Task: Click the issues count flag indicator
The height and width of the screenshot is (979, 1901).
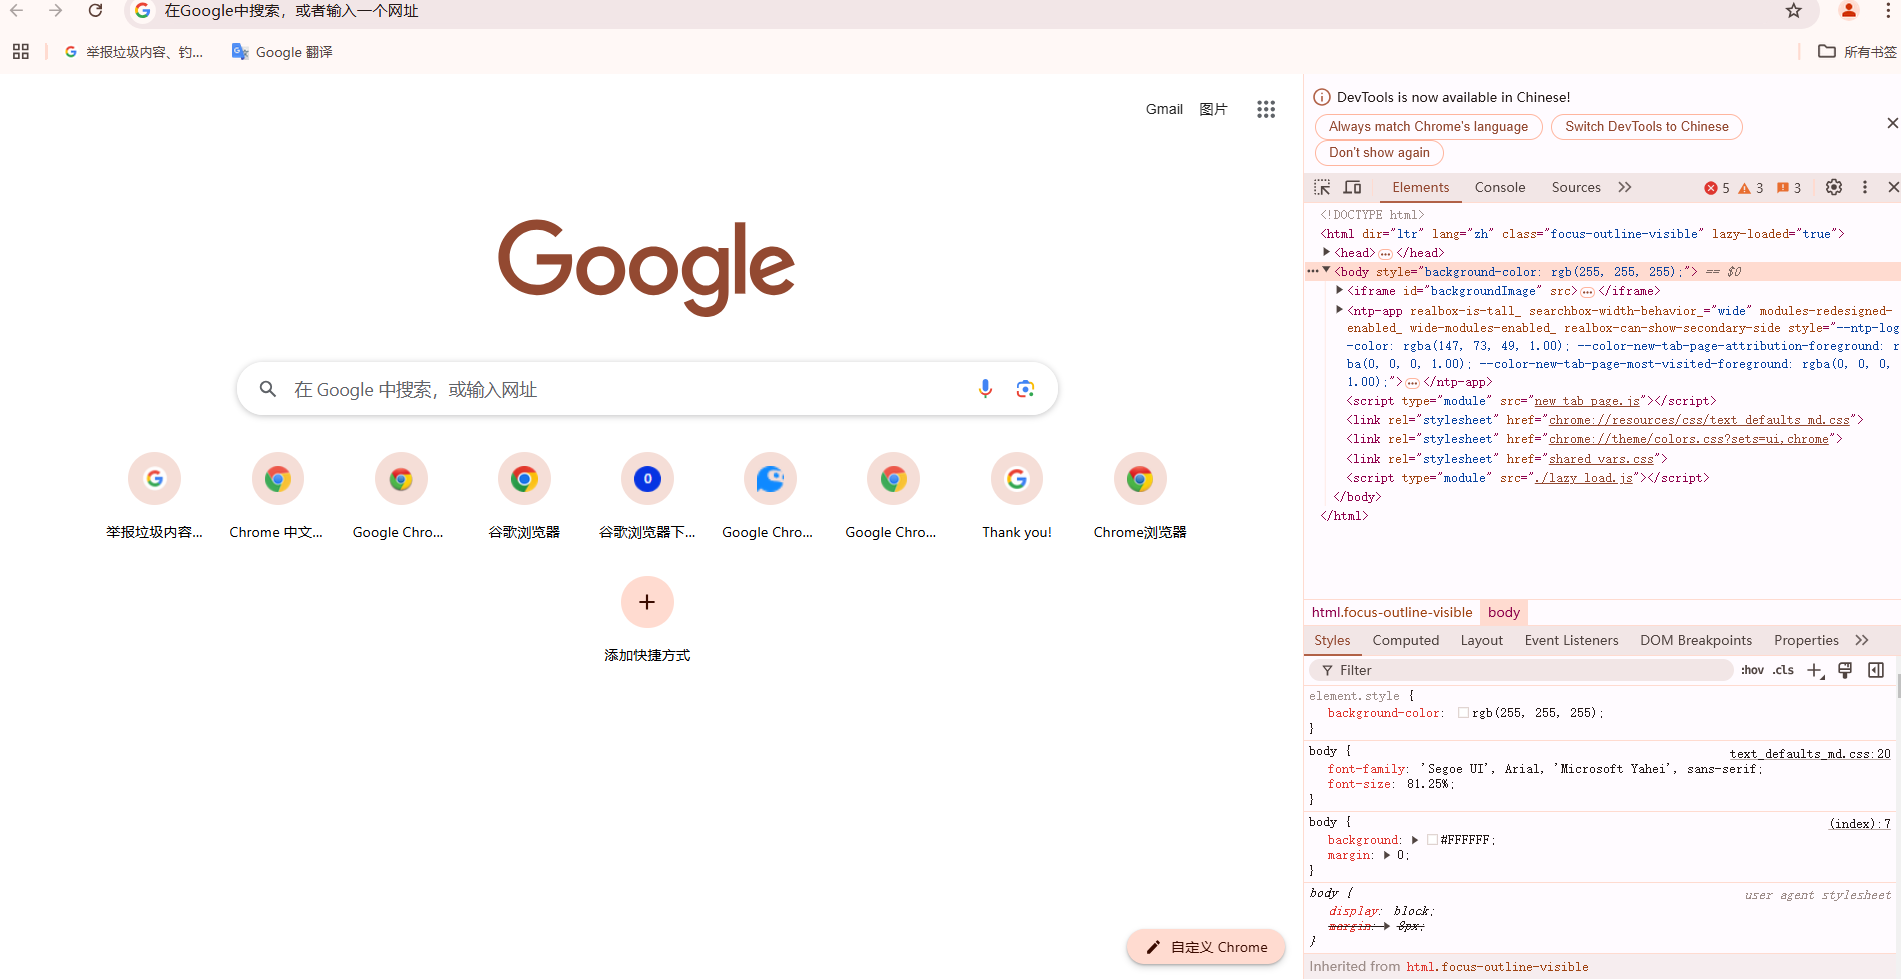Action: pyautogui.click(x=1789, y=188)
